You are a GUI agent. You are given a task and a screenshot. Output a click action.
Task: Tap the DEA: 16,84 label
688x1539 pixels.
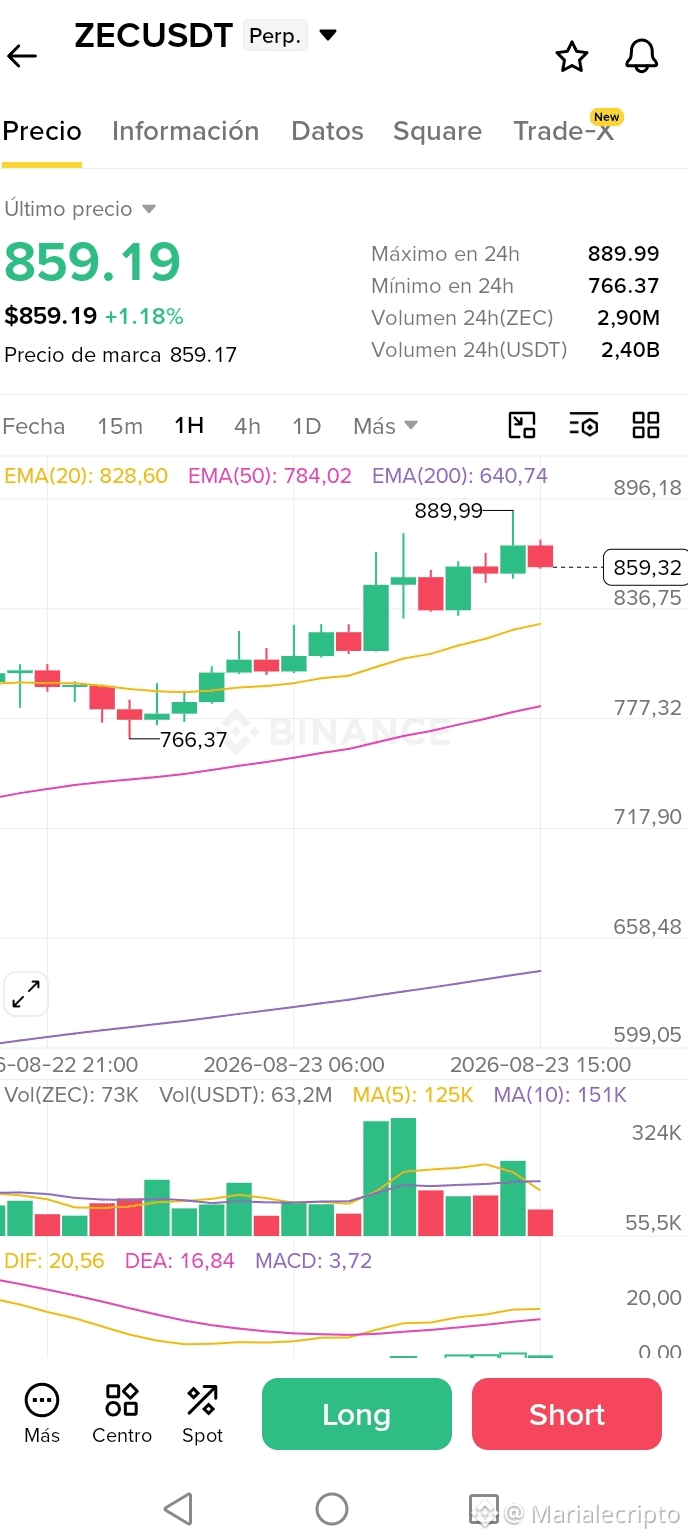click(x=180, y=1261)
